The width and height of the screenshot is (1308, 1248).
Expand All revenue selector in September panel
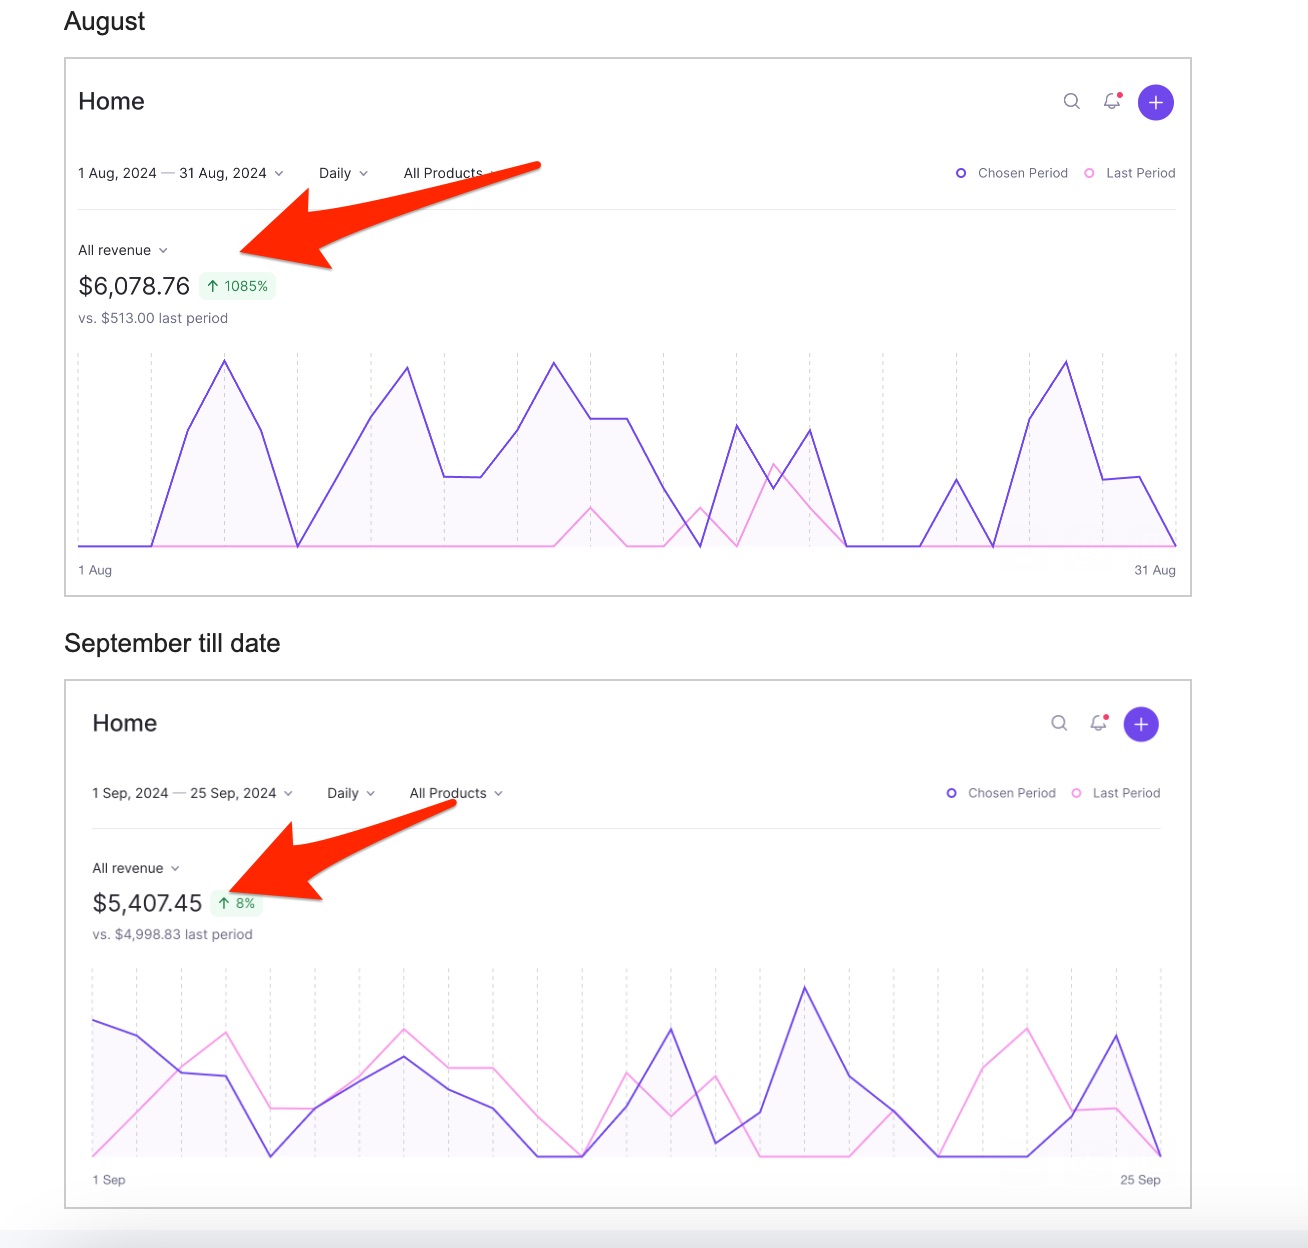[x=136, y=868]
